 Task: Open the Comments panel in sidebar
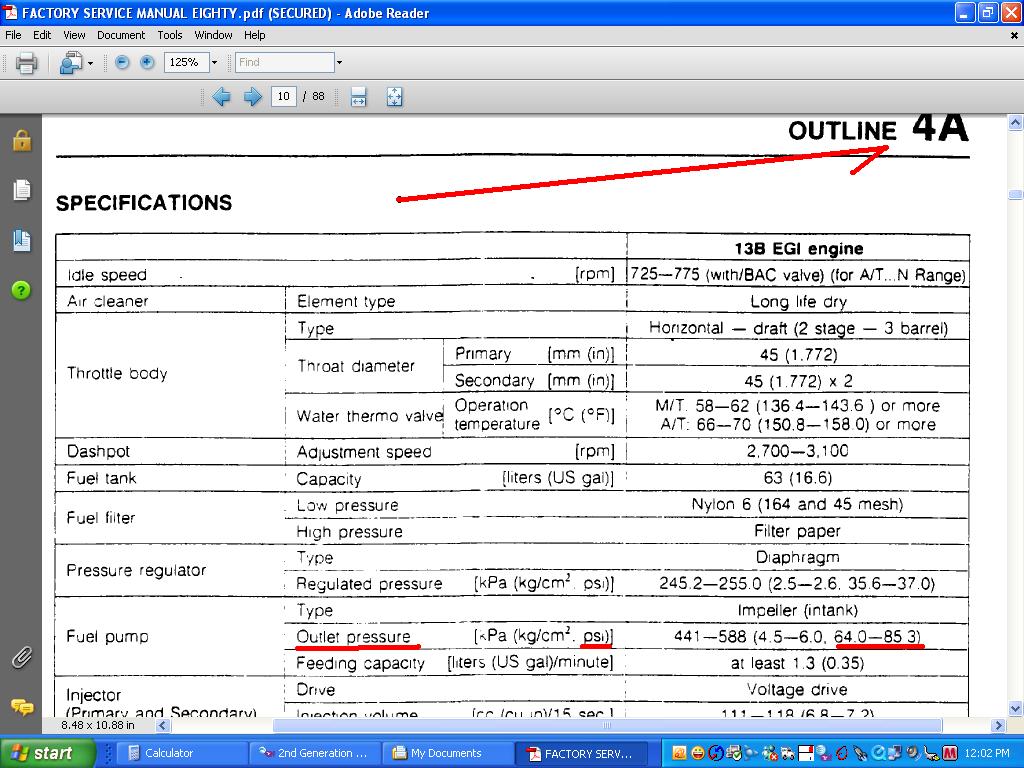click(21, 706)
